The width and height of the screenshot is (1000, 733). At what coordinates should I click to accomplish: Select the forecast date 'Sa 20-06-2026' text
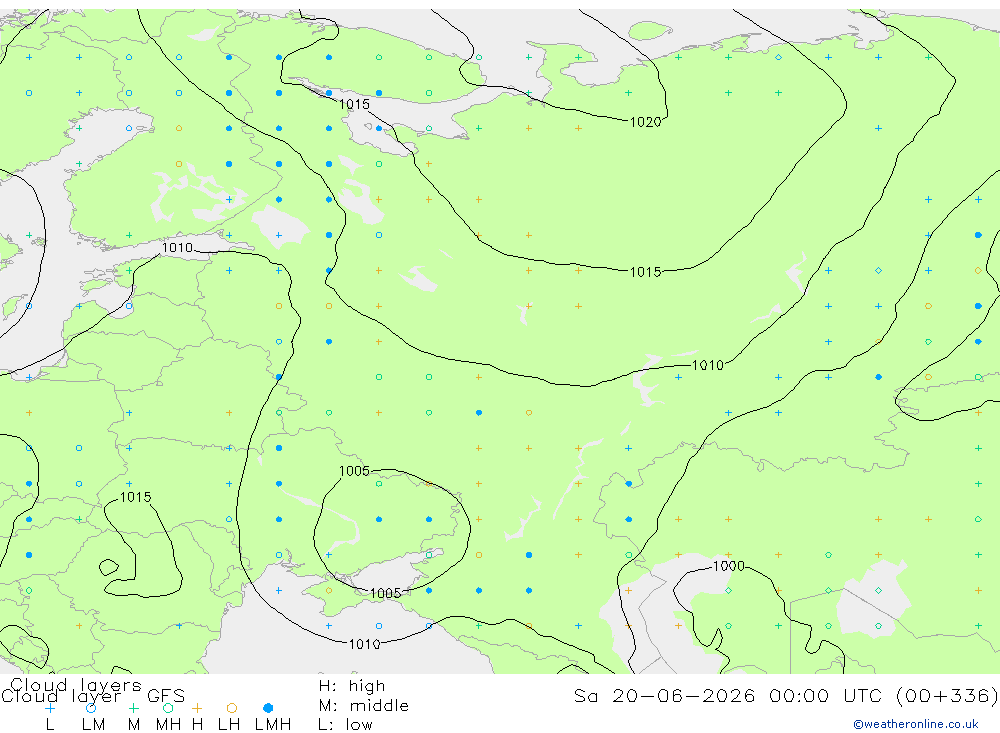tap(665, 695)
